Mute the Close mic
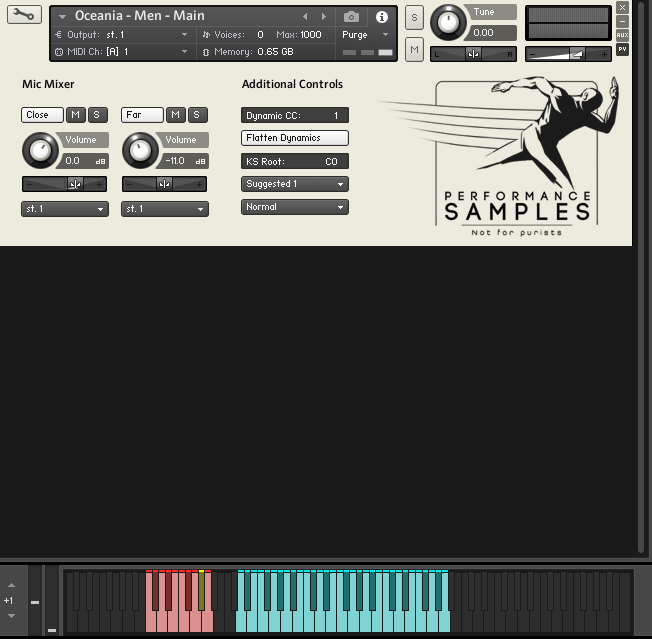Screen dimensions: 652x639 [x=76, y=115]
